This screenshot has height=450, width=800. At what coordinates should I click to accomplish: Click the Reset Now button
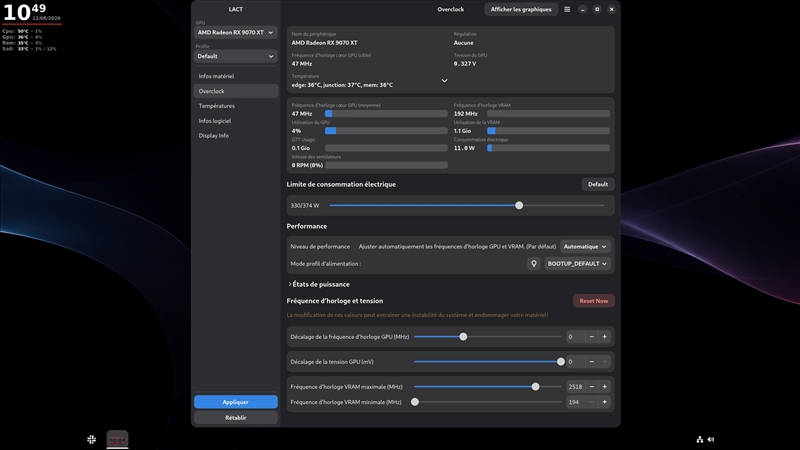(593, 301)
